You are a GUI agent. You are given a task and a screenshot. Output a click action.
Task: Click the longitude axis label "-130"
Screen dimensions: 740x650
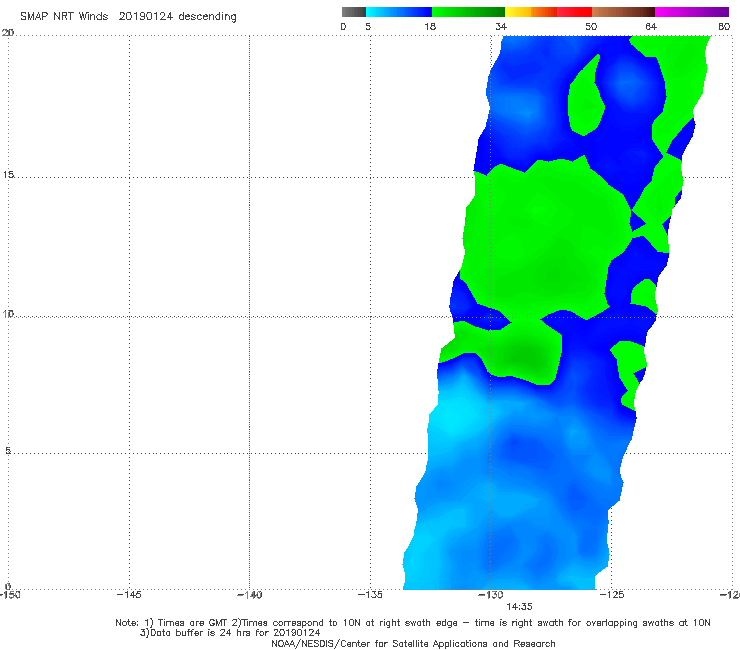click(x=491, y=595)
